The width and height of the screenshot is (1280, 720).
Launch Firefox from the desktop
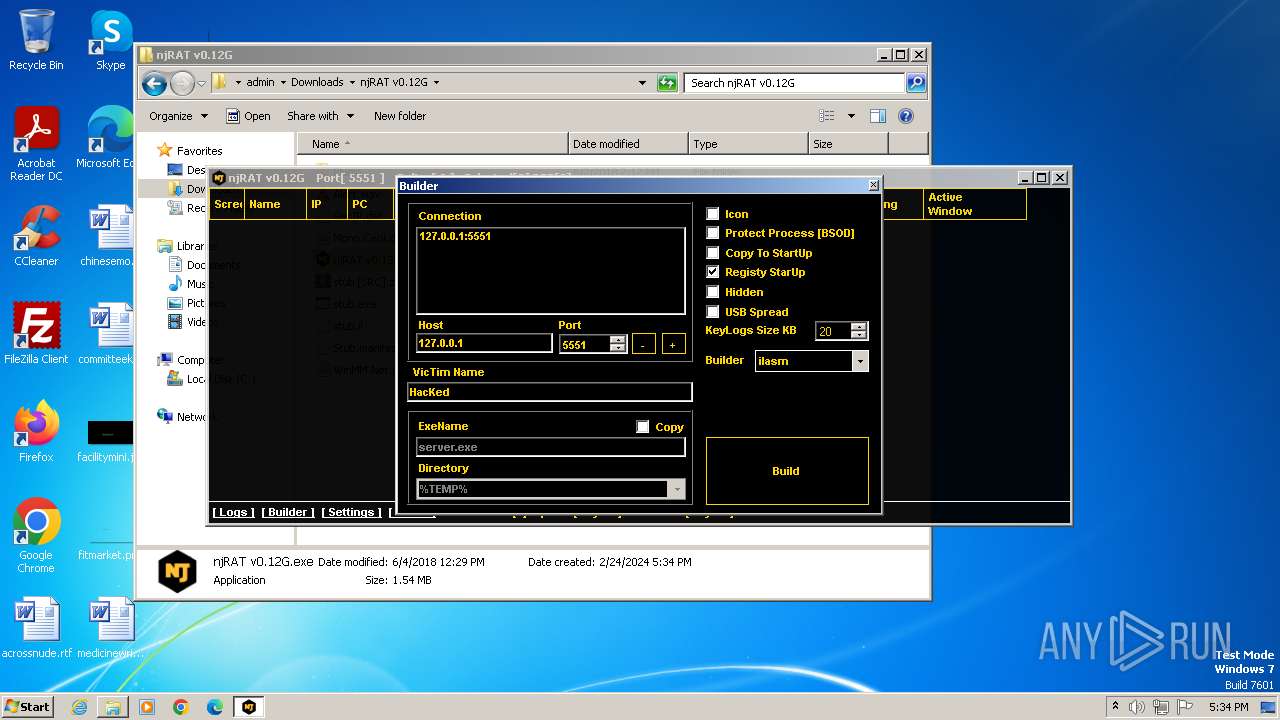(x=36, y=431)
